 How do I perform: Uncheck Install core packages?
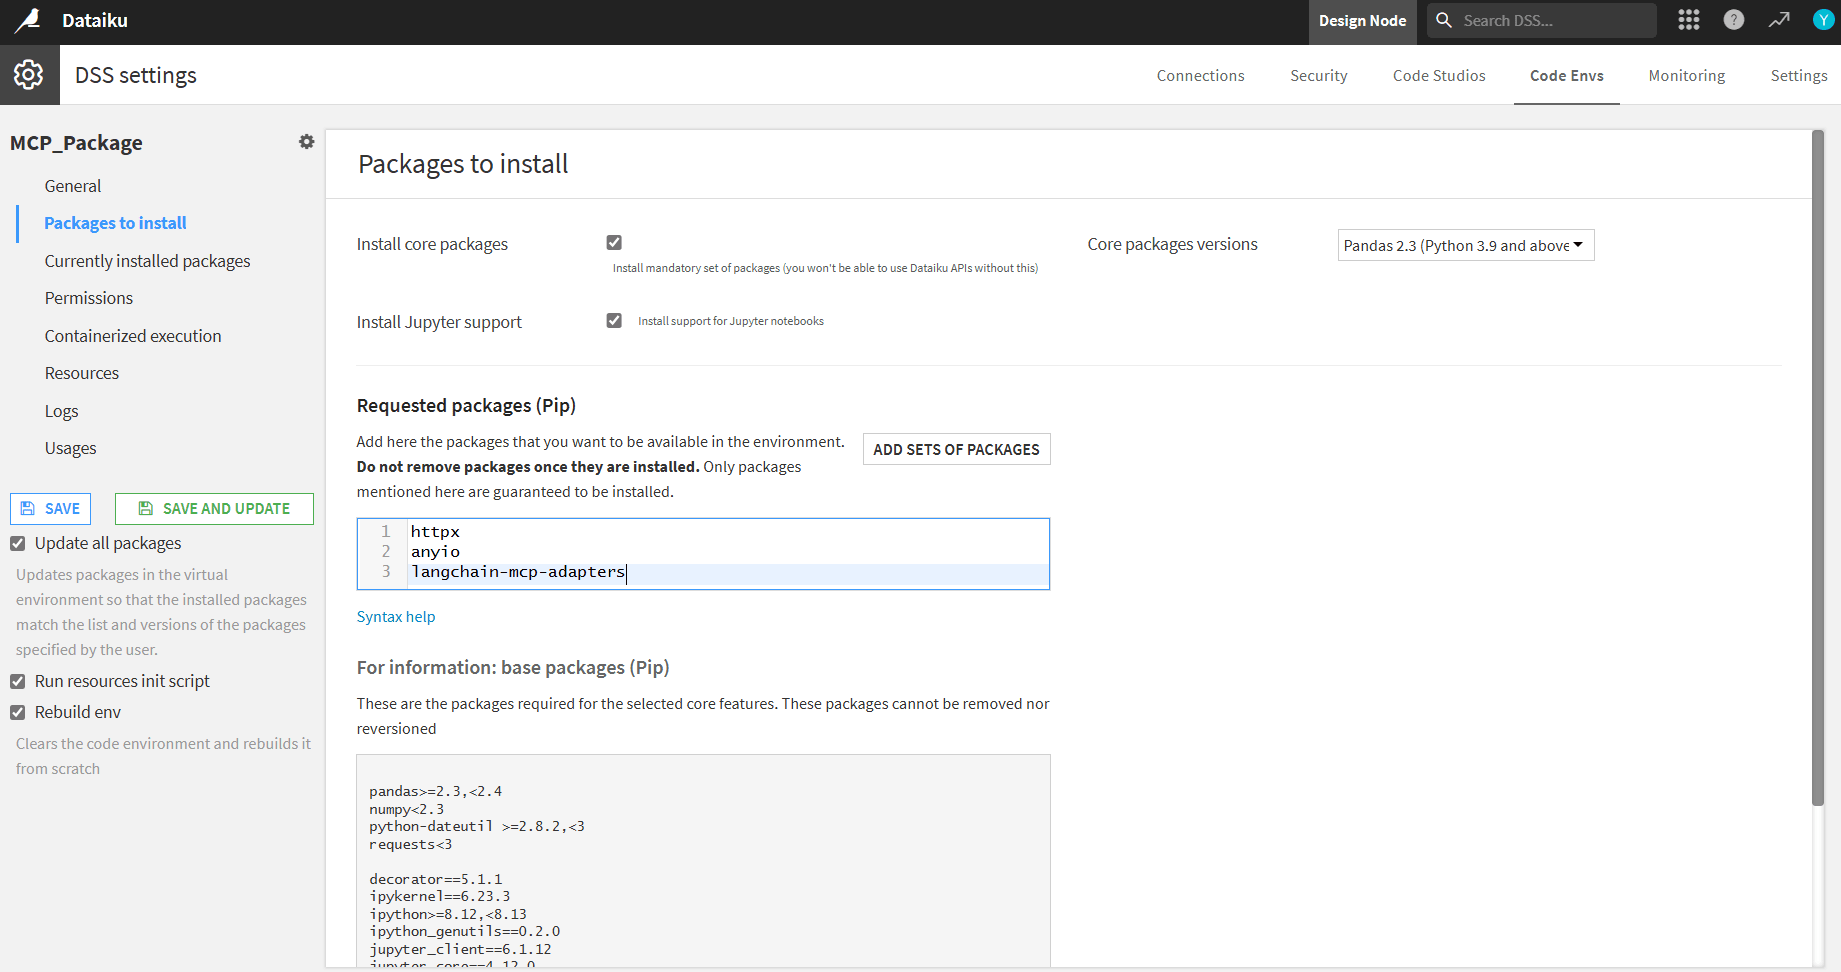[x=614, y=241]
